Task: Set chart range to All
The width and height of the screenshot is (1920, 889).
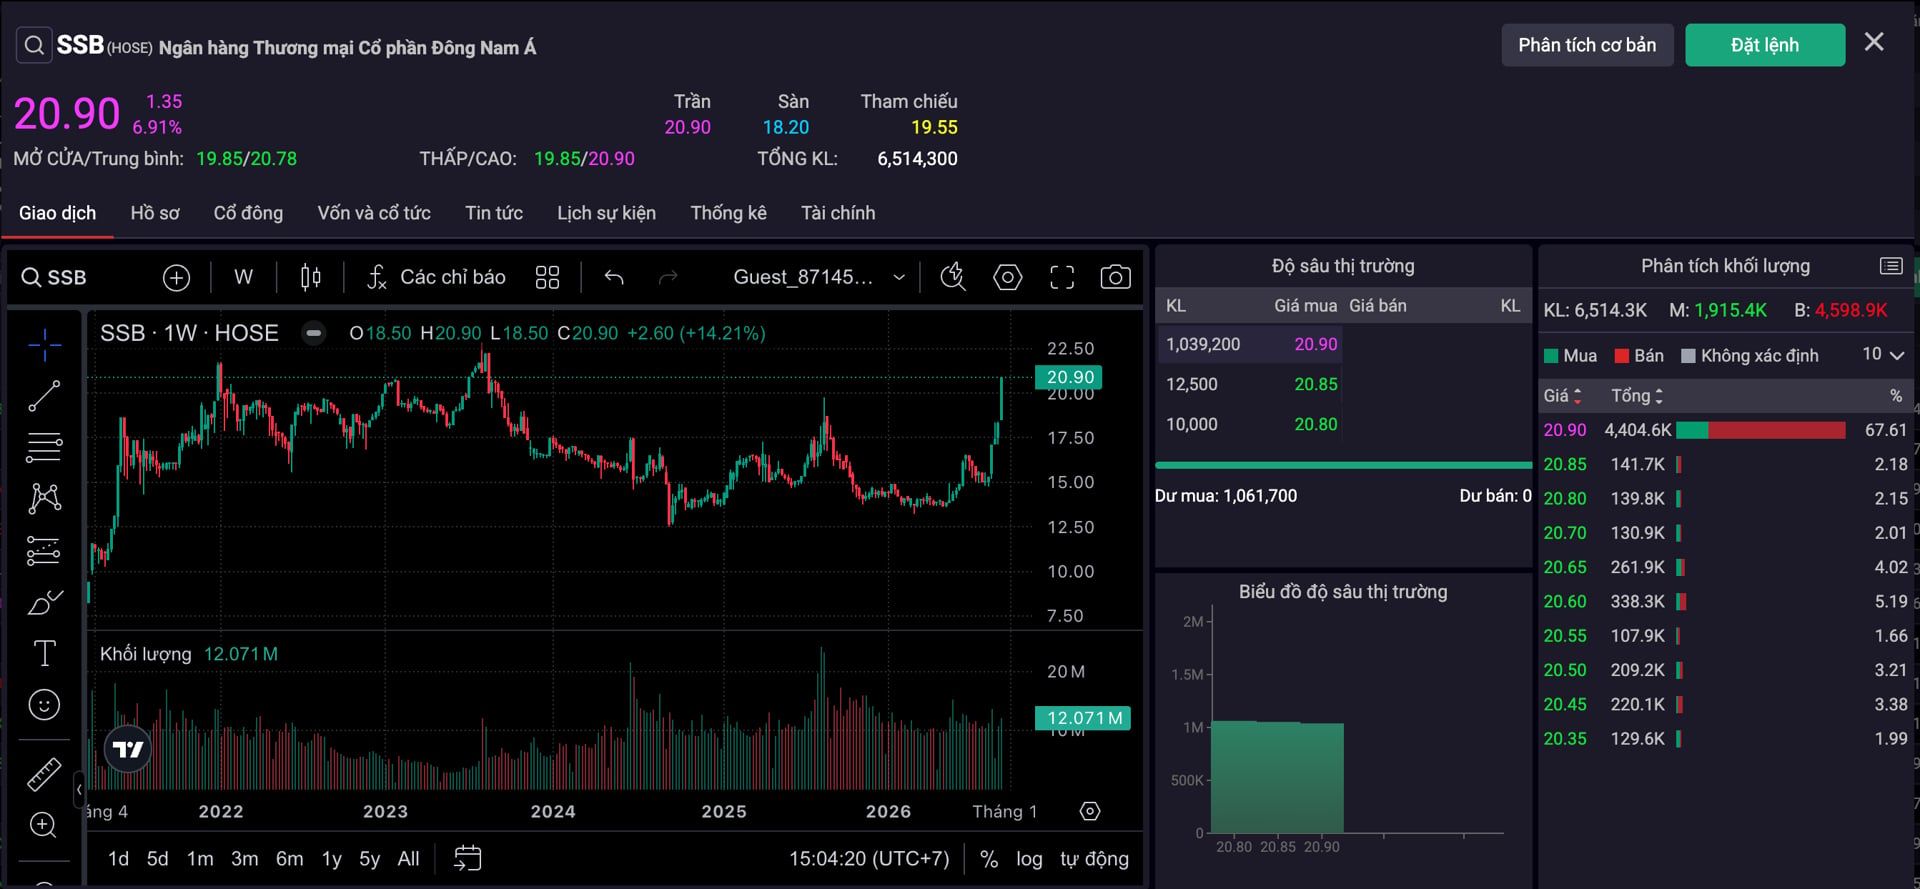Action: point(408,859)
